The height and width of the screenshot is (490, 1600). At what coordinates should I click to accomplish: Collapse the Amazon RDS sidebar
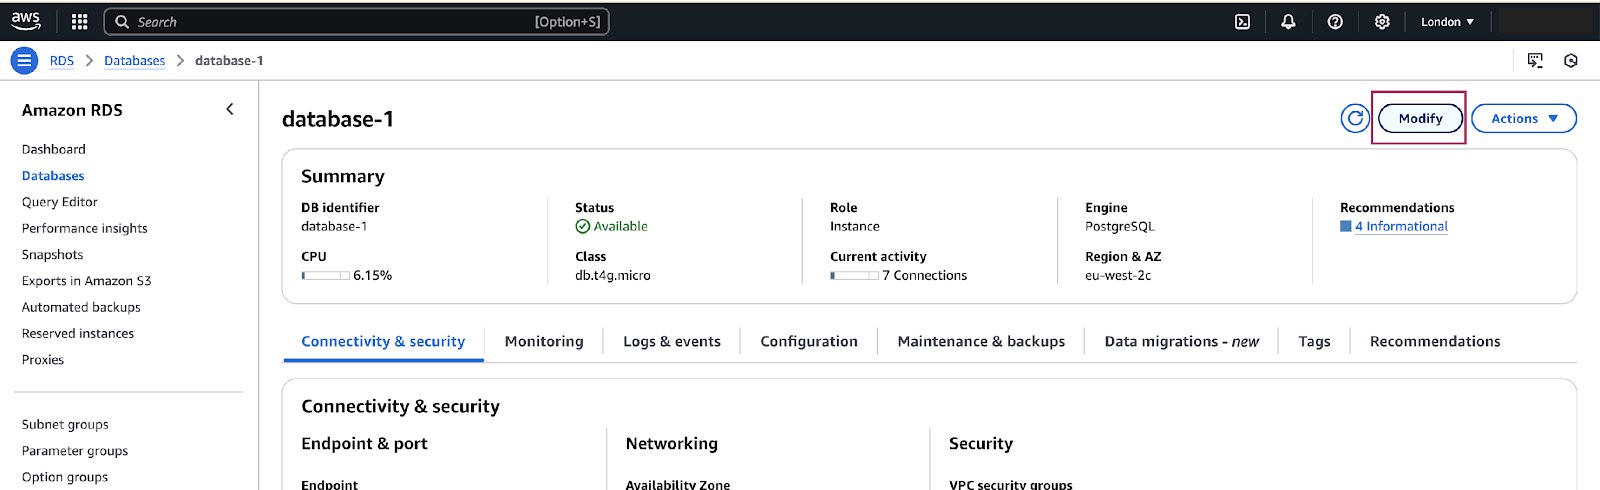(x=230, y=109)
